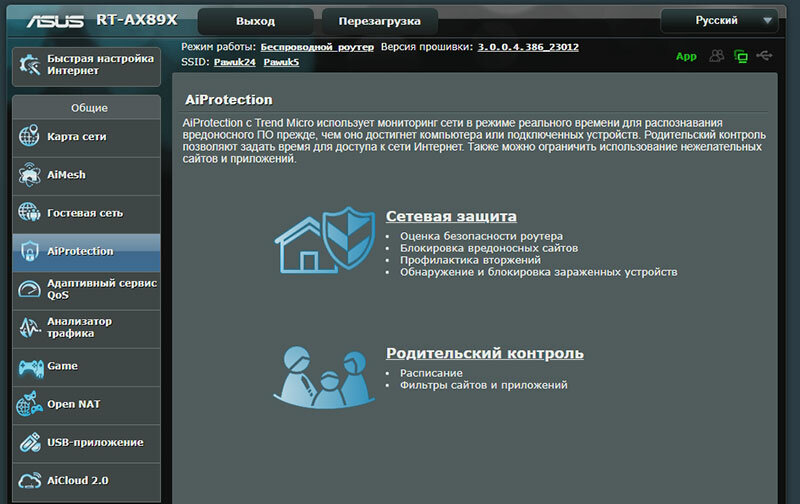Select AiProtection menu item
The height and width of the screenshot is (504, 800).
tap(86, 252)
